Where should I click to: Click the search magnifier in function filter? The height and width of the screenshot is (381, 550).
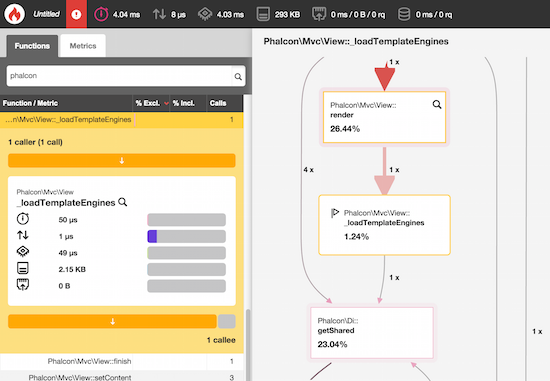click(238, 76)
